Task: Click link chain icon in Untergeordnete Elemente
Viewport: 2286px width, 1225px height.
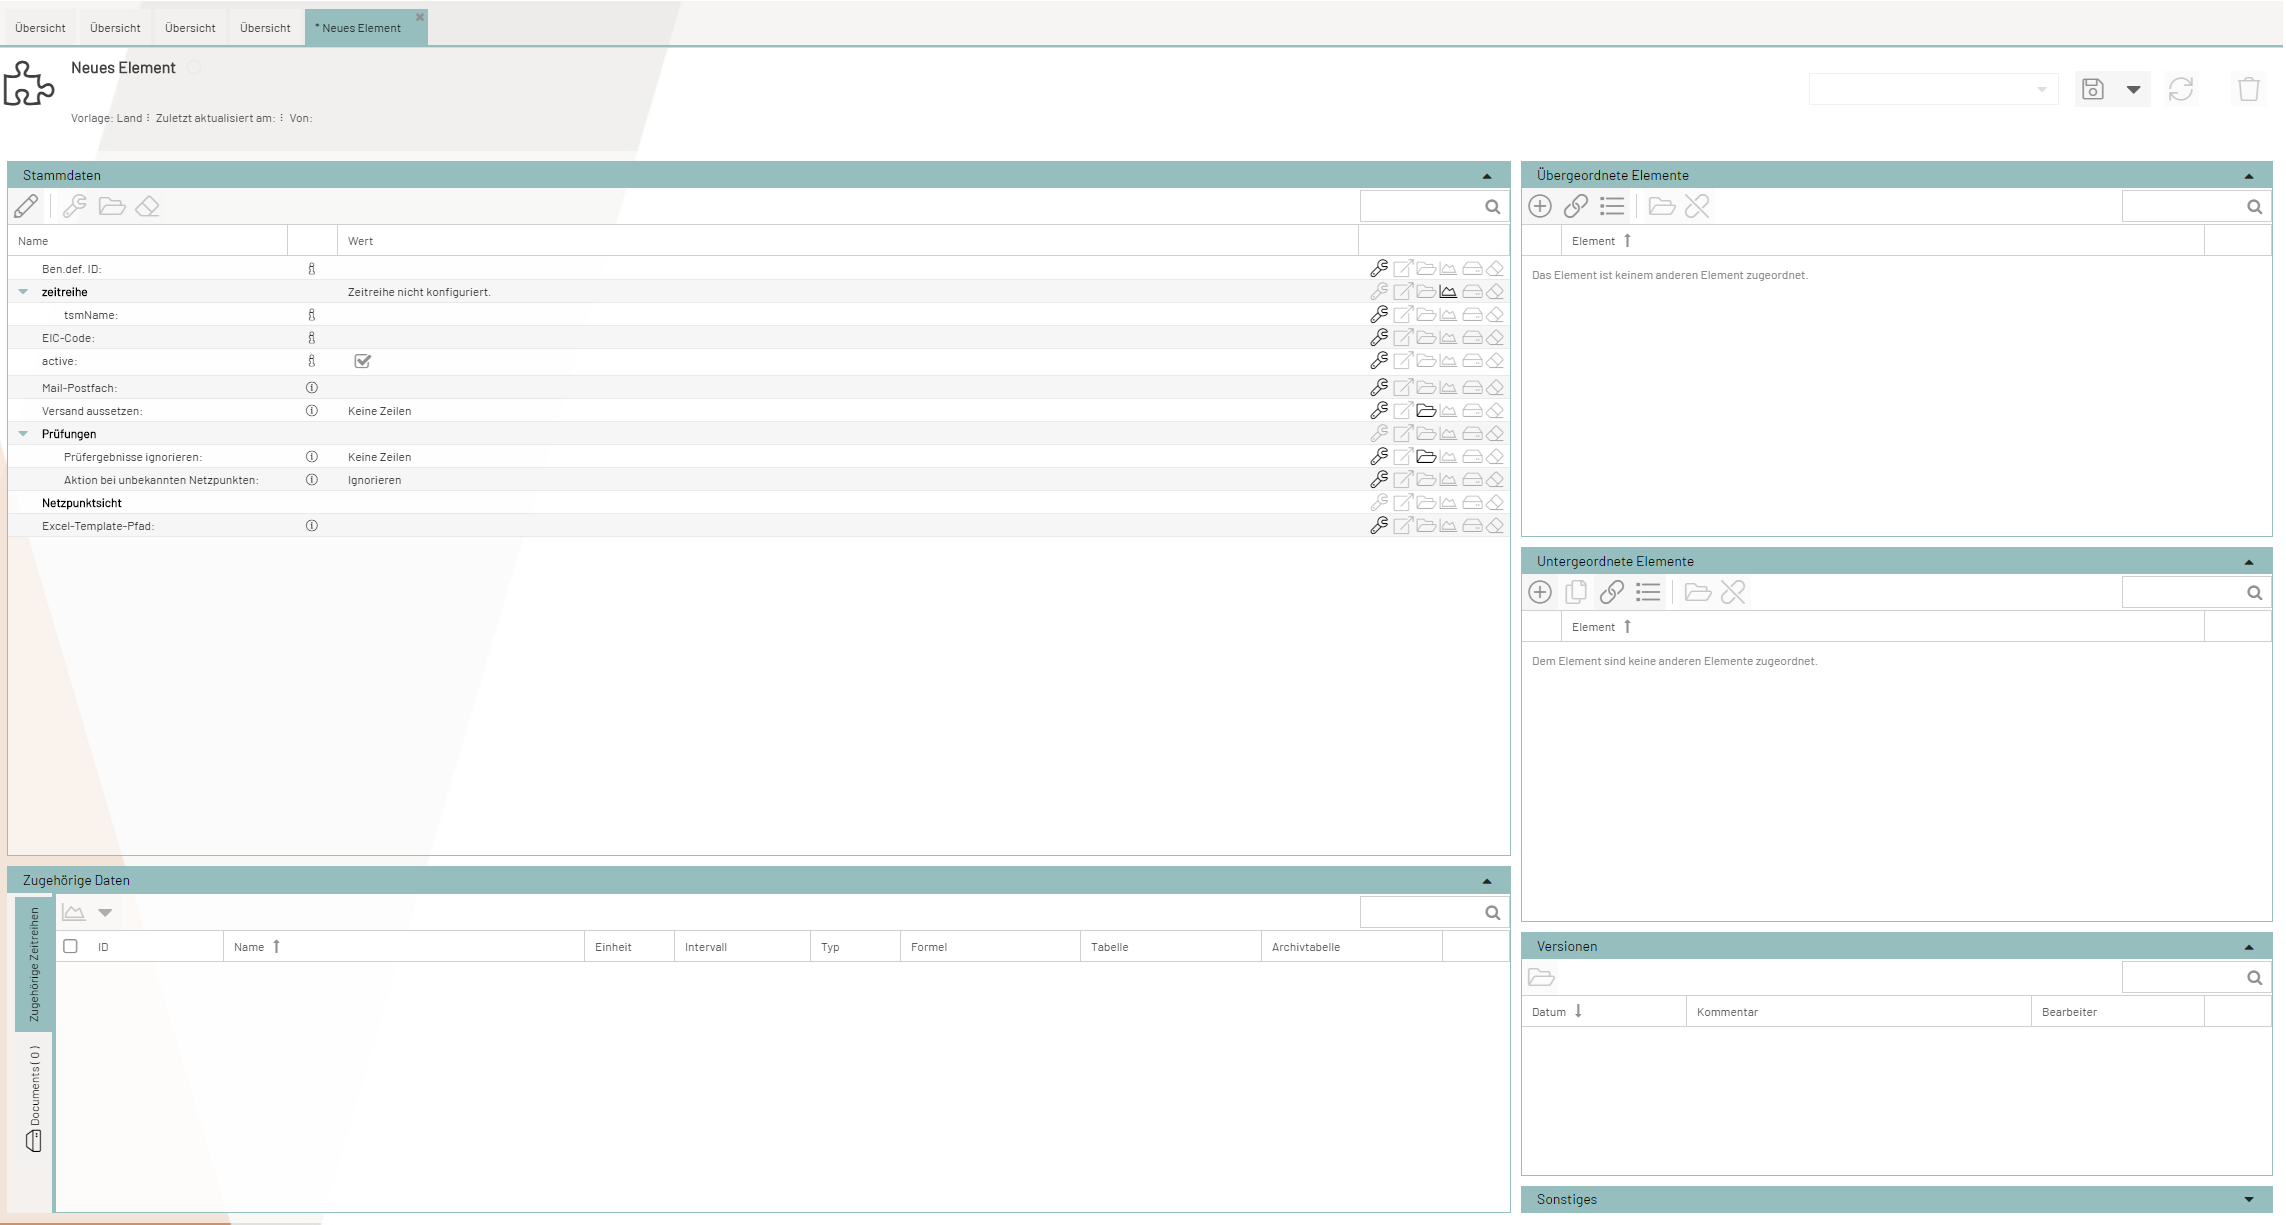Action: coord(1611,592)
